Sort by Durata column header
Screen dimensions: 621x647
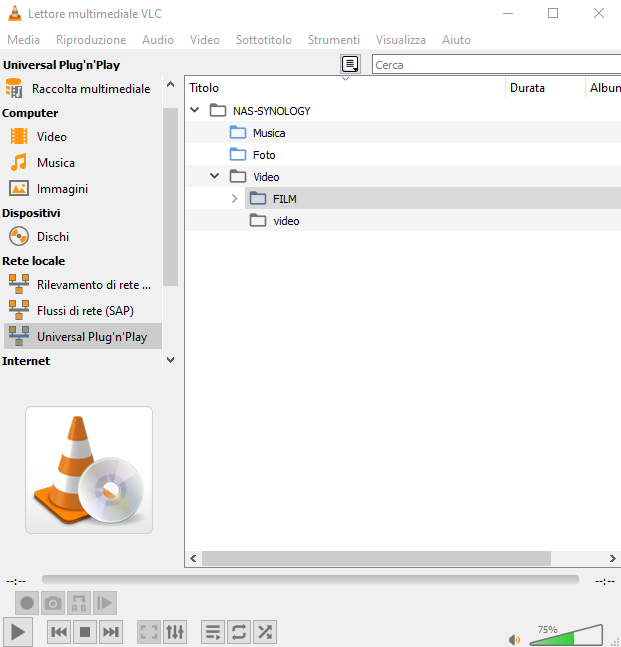click(545, 88)
